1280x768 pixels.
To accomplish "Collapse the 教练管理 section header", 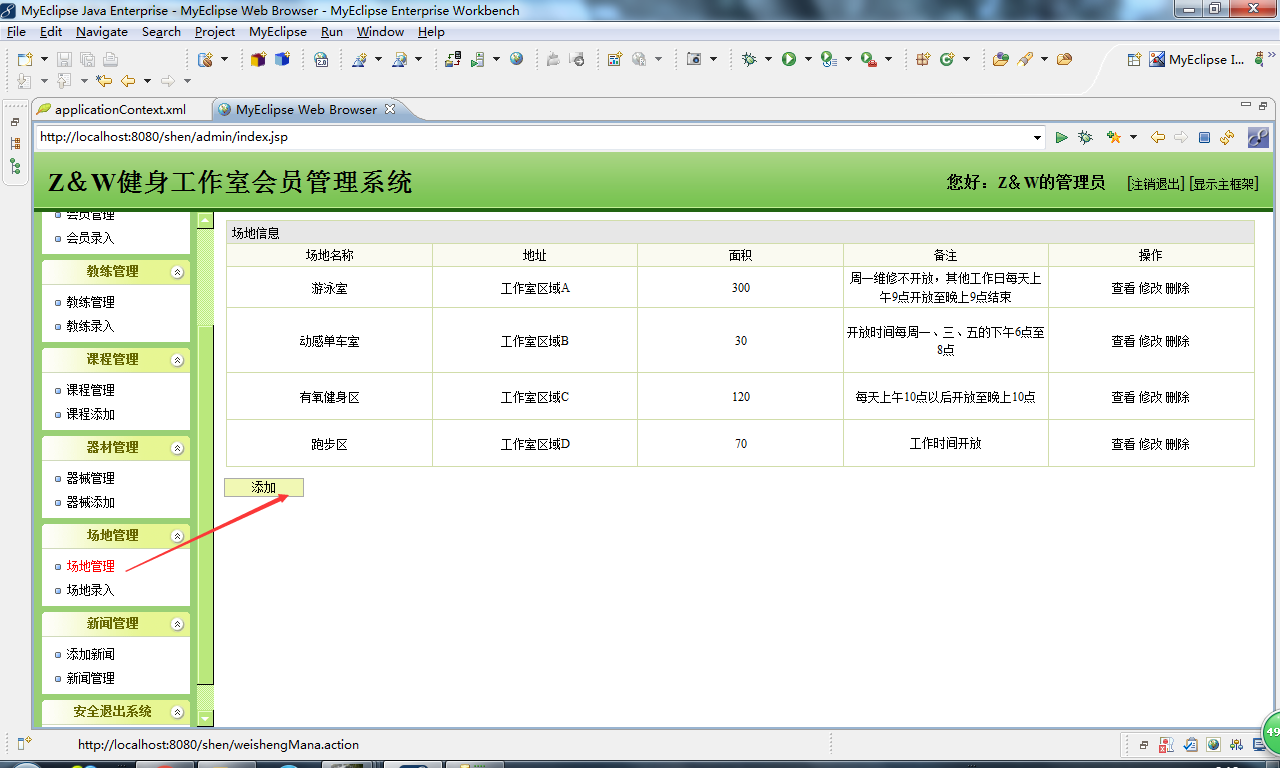I will pyautogui.click(x=177, y=271).
